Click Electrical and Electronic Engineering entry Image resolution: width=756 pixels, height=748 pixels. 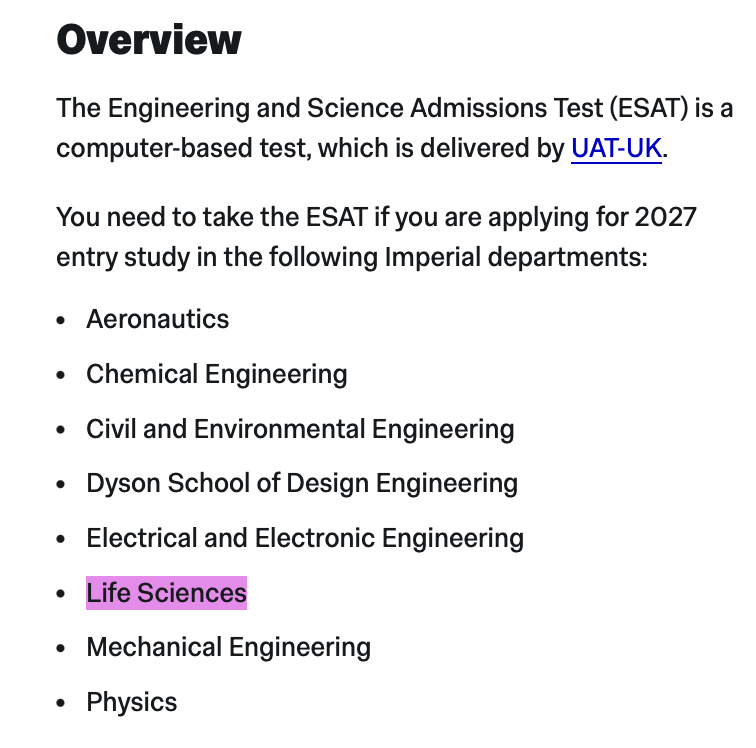305,538
